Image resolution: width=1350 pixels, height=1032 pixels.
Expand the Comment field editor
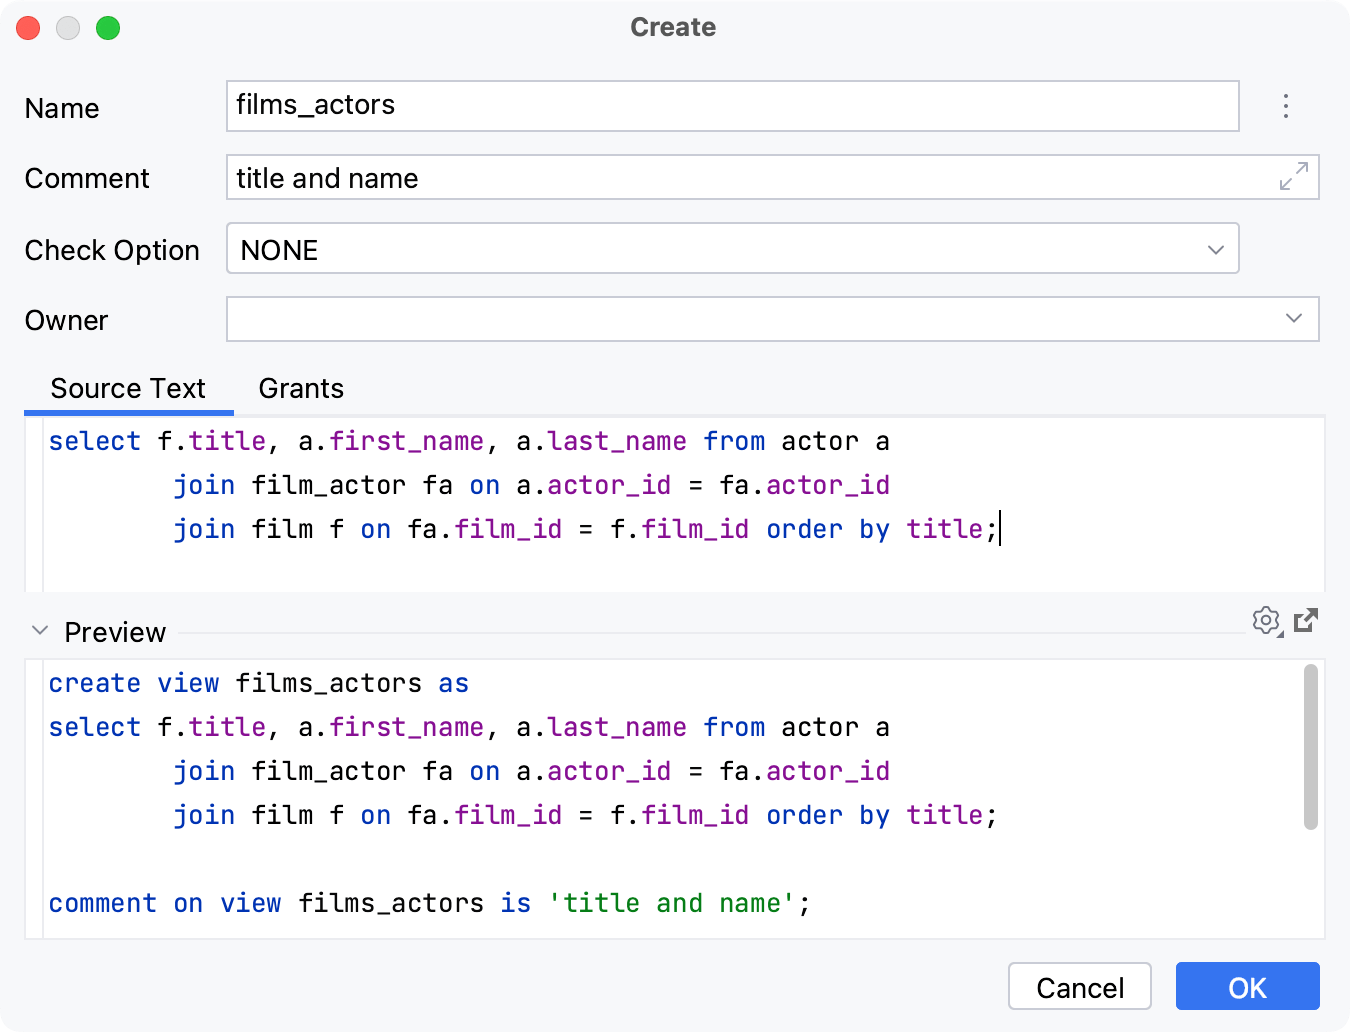click(x=1293, y=177)
